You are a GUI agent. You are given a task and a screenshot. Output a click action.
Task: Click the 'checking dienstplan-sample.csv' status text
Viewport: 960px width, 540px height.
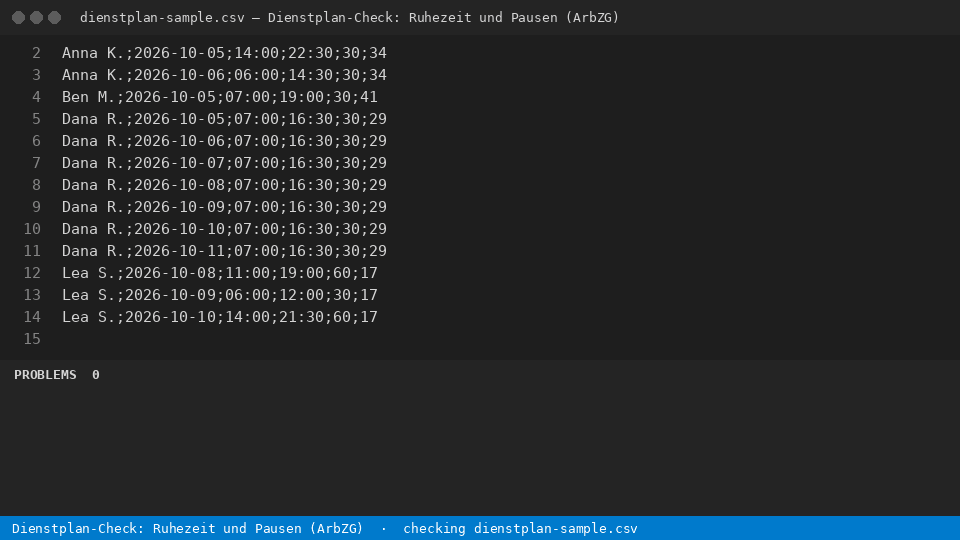pos(520,528)
